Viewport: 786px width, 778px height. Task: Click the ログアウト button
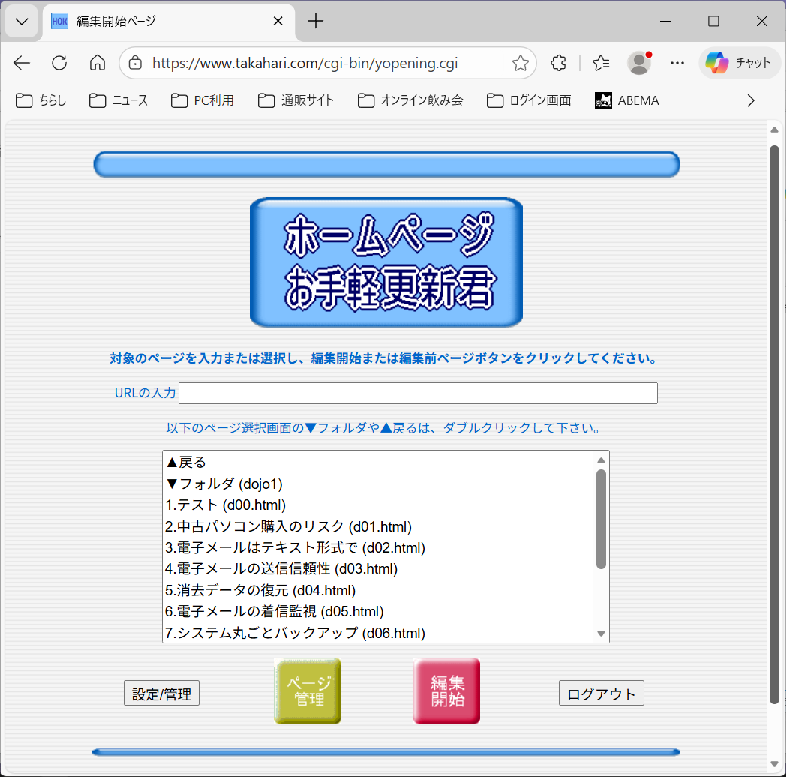pos(600,693)
